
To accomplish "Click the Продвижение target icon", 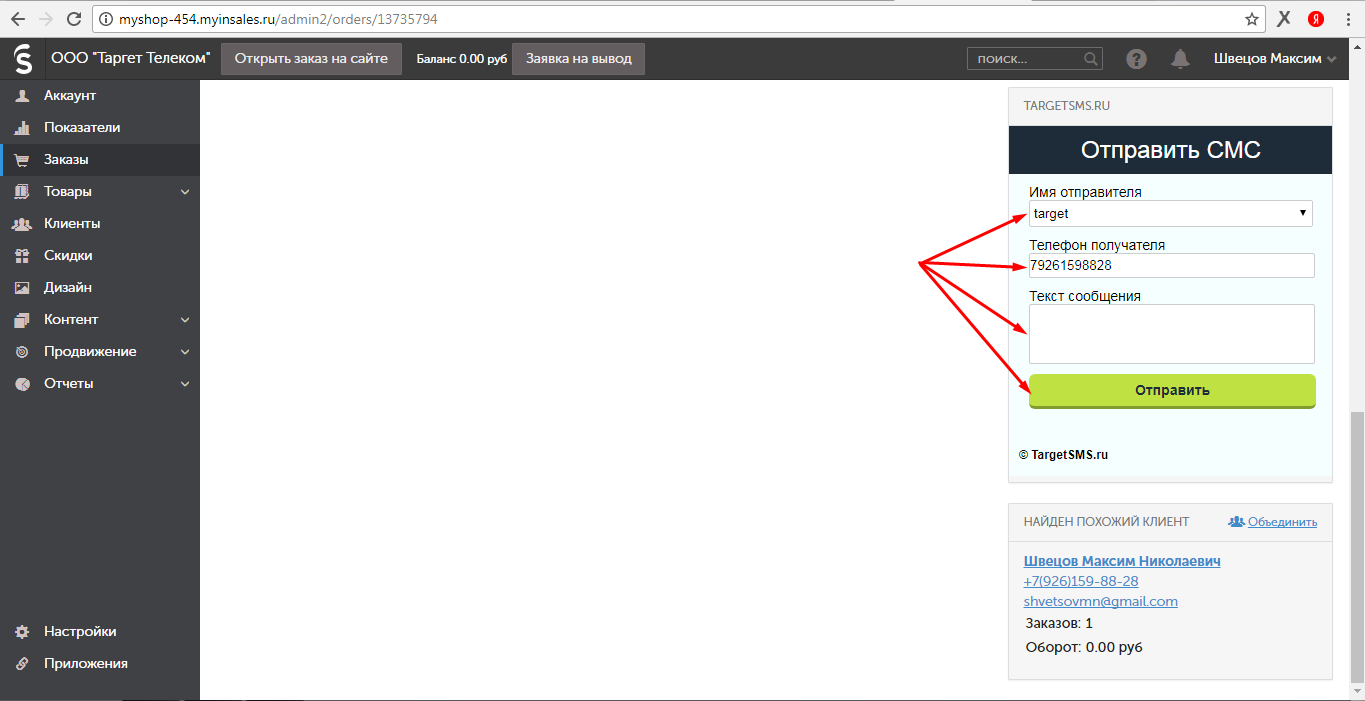I will pyautogui.click(x=22, y=352).
